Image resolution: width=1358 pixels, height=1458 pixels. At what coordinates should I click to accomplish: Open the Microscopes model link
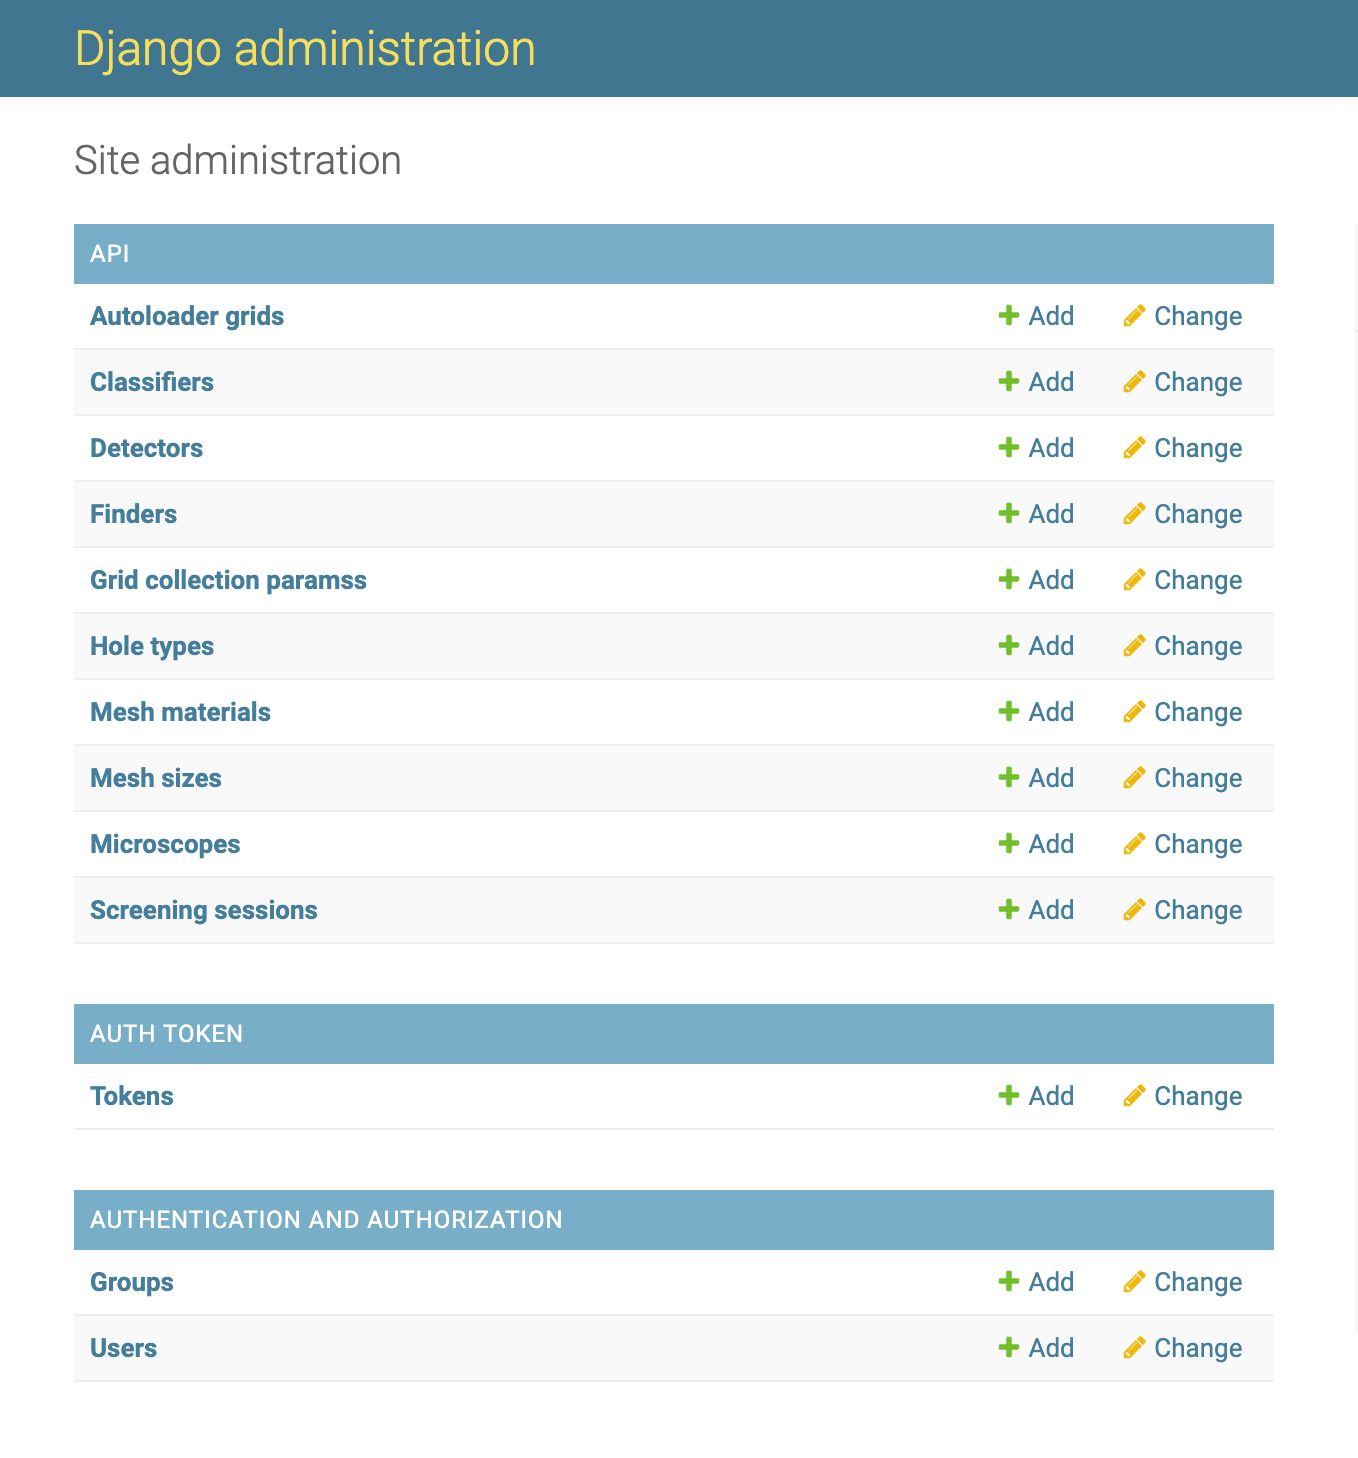click(x=165, y=844)
